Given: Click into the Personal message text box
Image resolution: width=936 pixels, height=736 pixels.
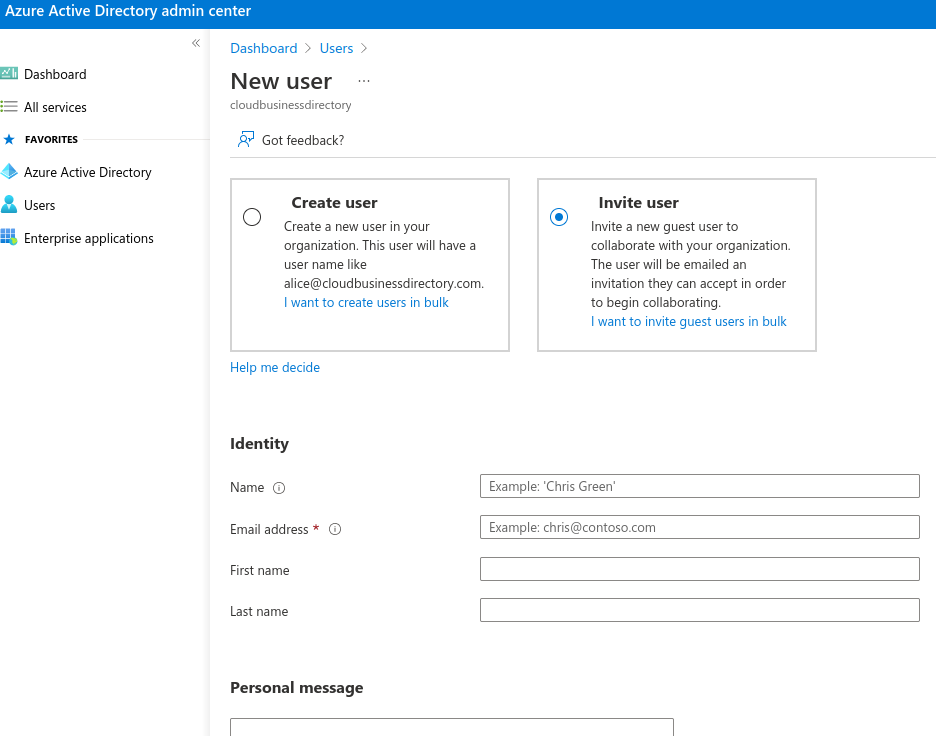Looking at the screenshot, I should [x=452, y=727].
